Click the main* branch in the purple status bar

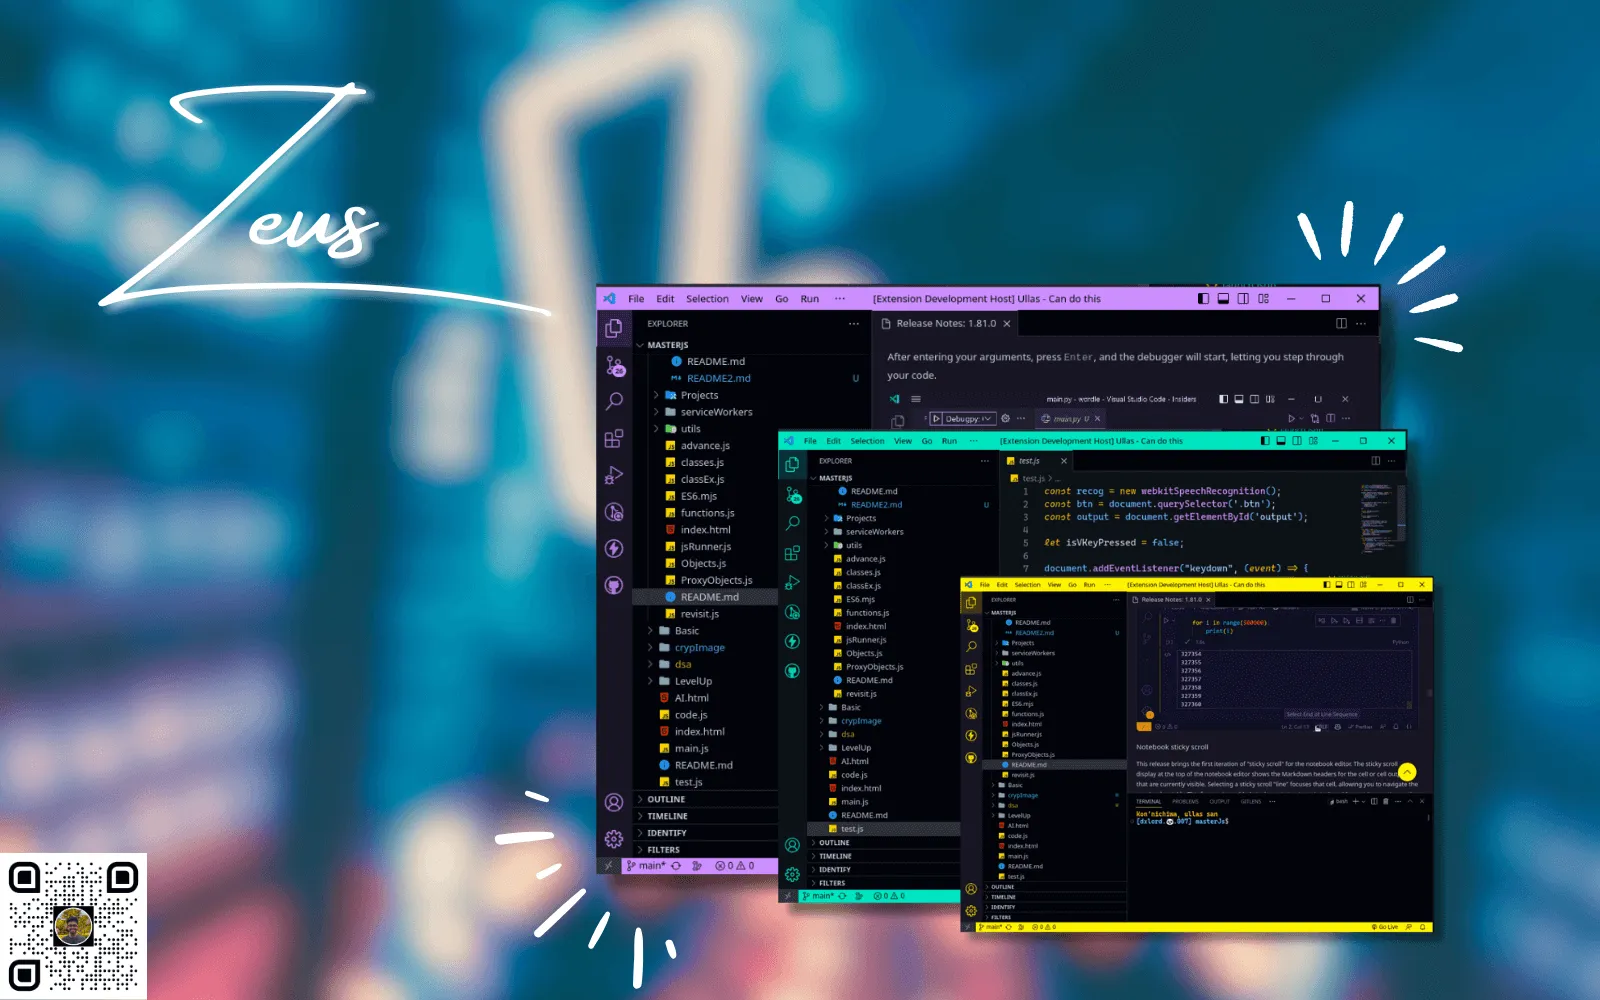pos(646,866)
